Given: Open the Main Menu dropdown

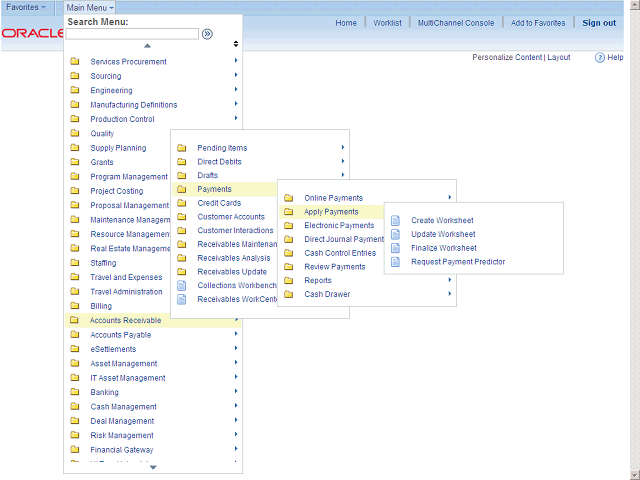Looking at the screenshot, I should click(91, 7).
